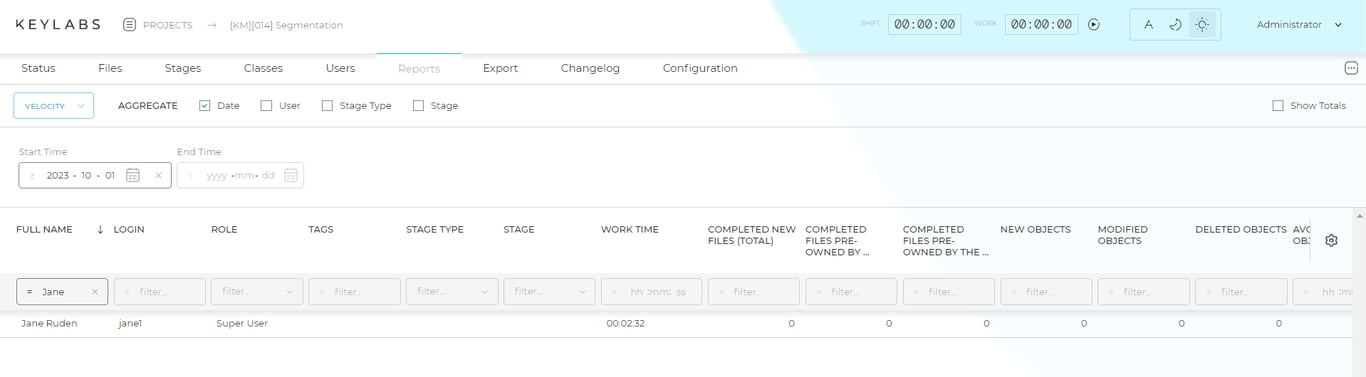Check the Show Totals checkbox
Image resolution: width=1366 pixels, height=377 pixels.
[1277, 105]
